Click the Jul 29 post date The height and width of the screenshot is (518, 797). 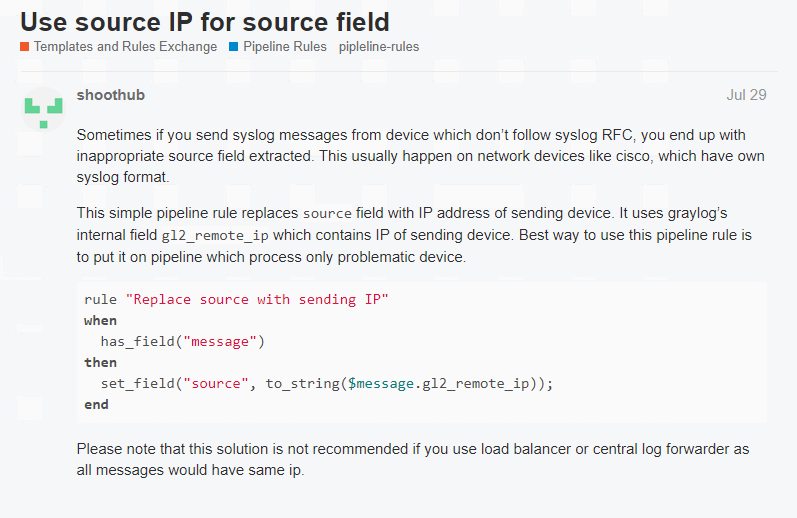pos(746,95)
